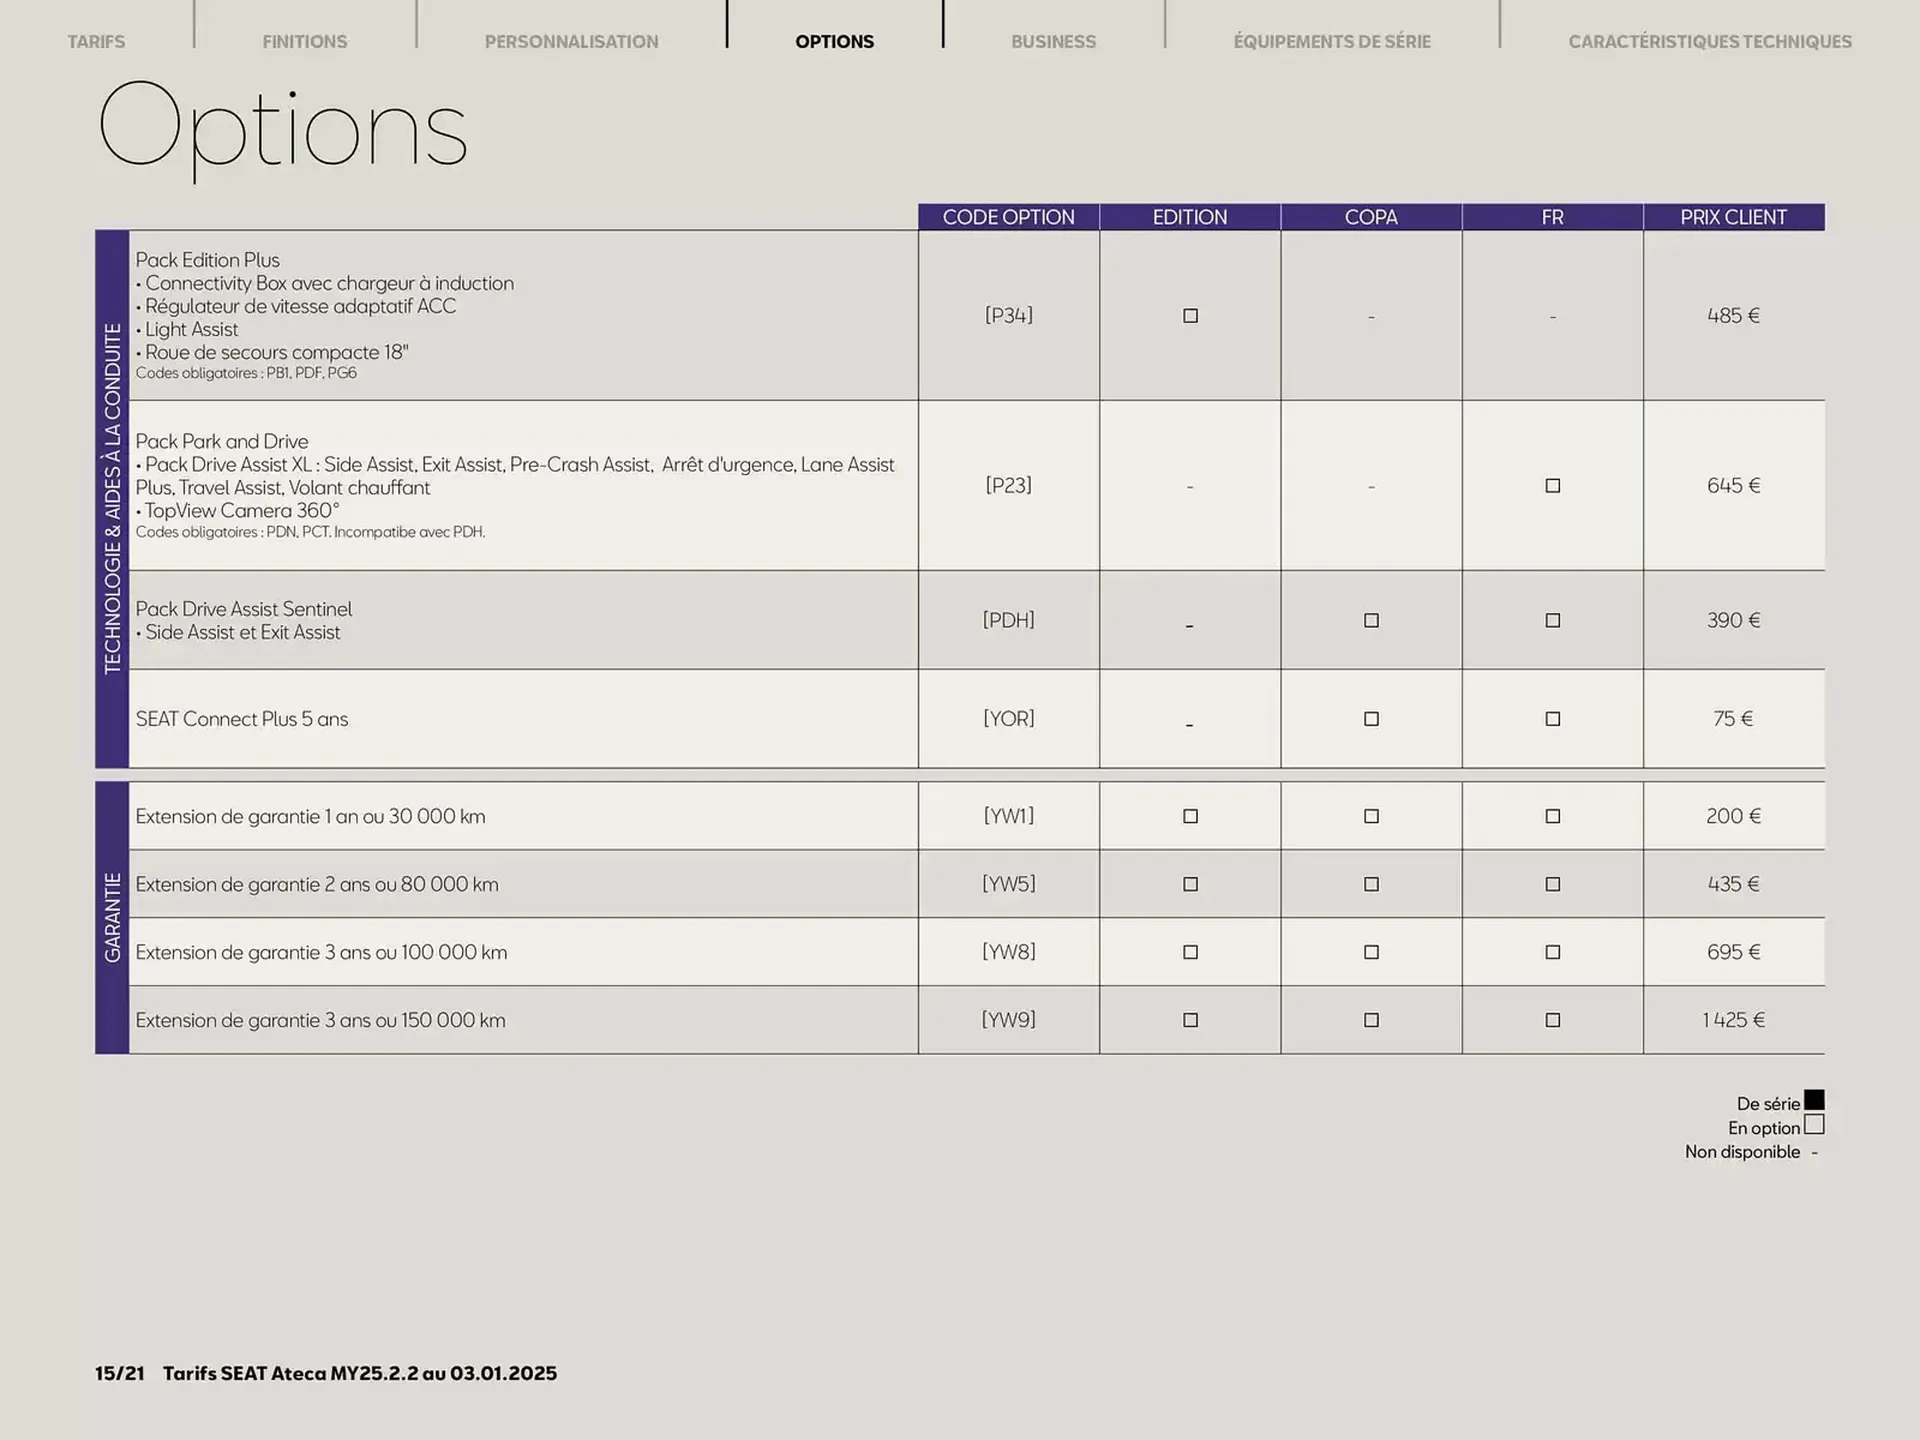Switch to the FINITIONS tab
The image size is (1920, 1440).
(x=305, y=42)
